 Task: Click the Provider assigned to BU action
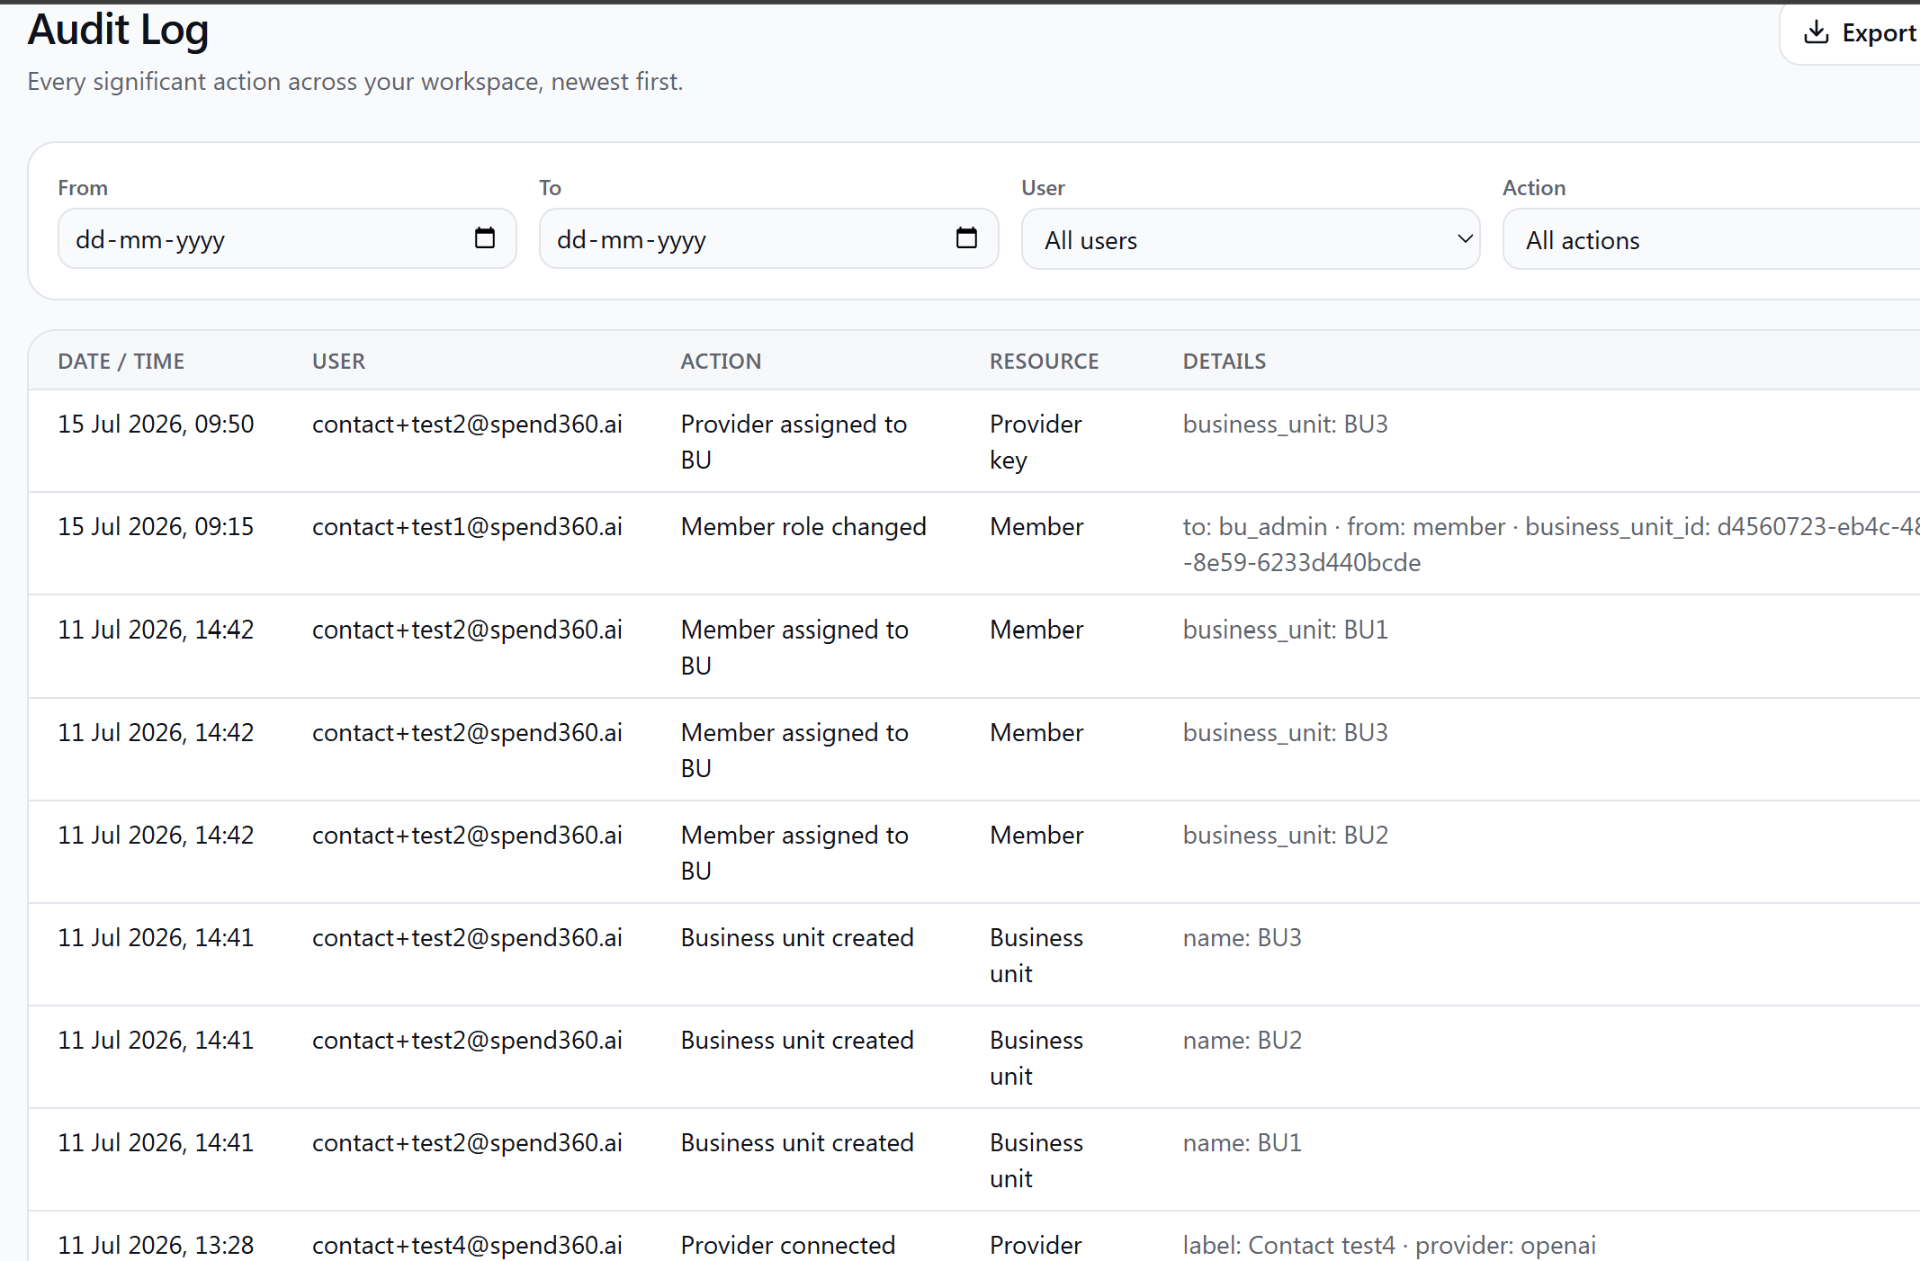(794, 442)
